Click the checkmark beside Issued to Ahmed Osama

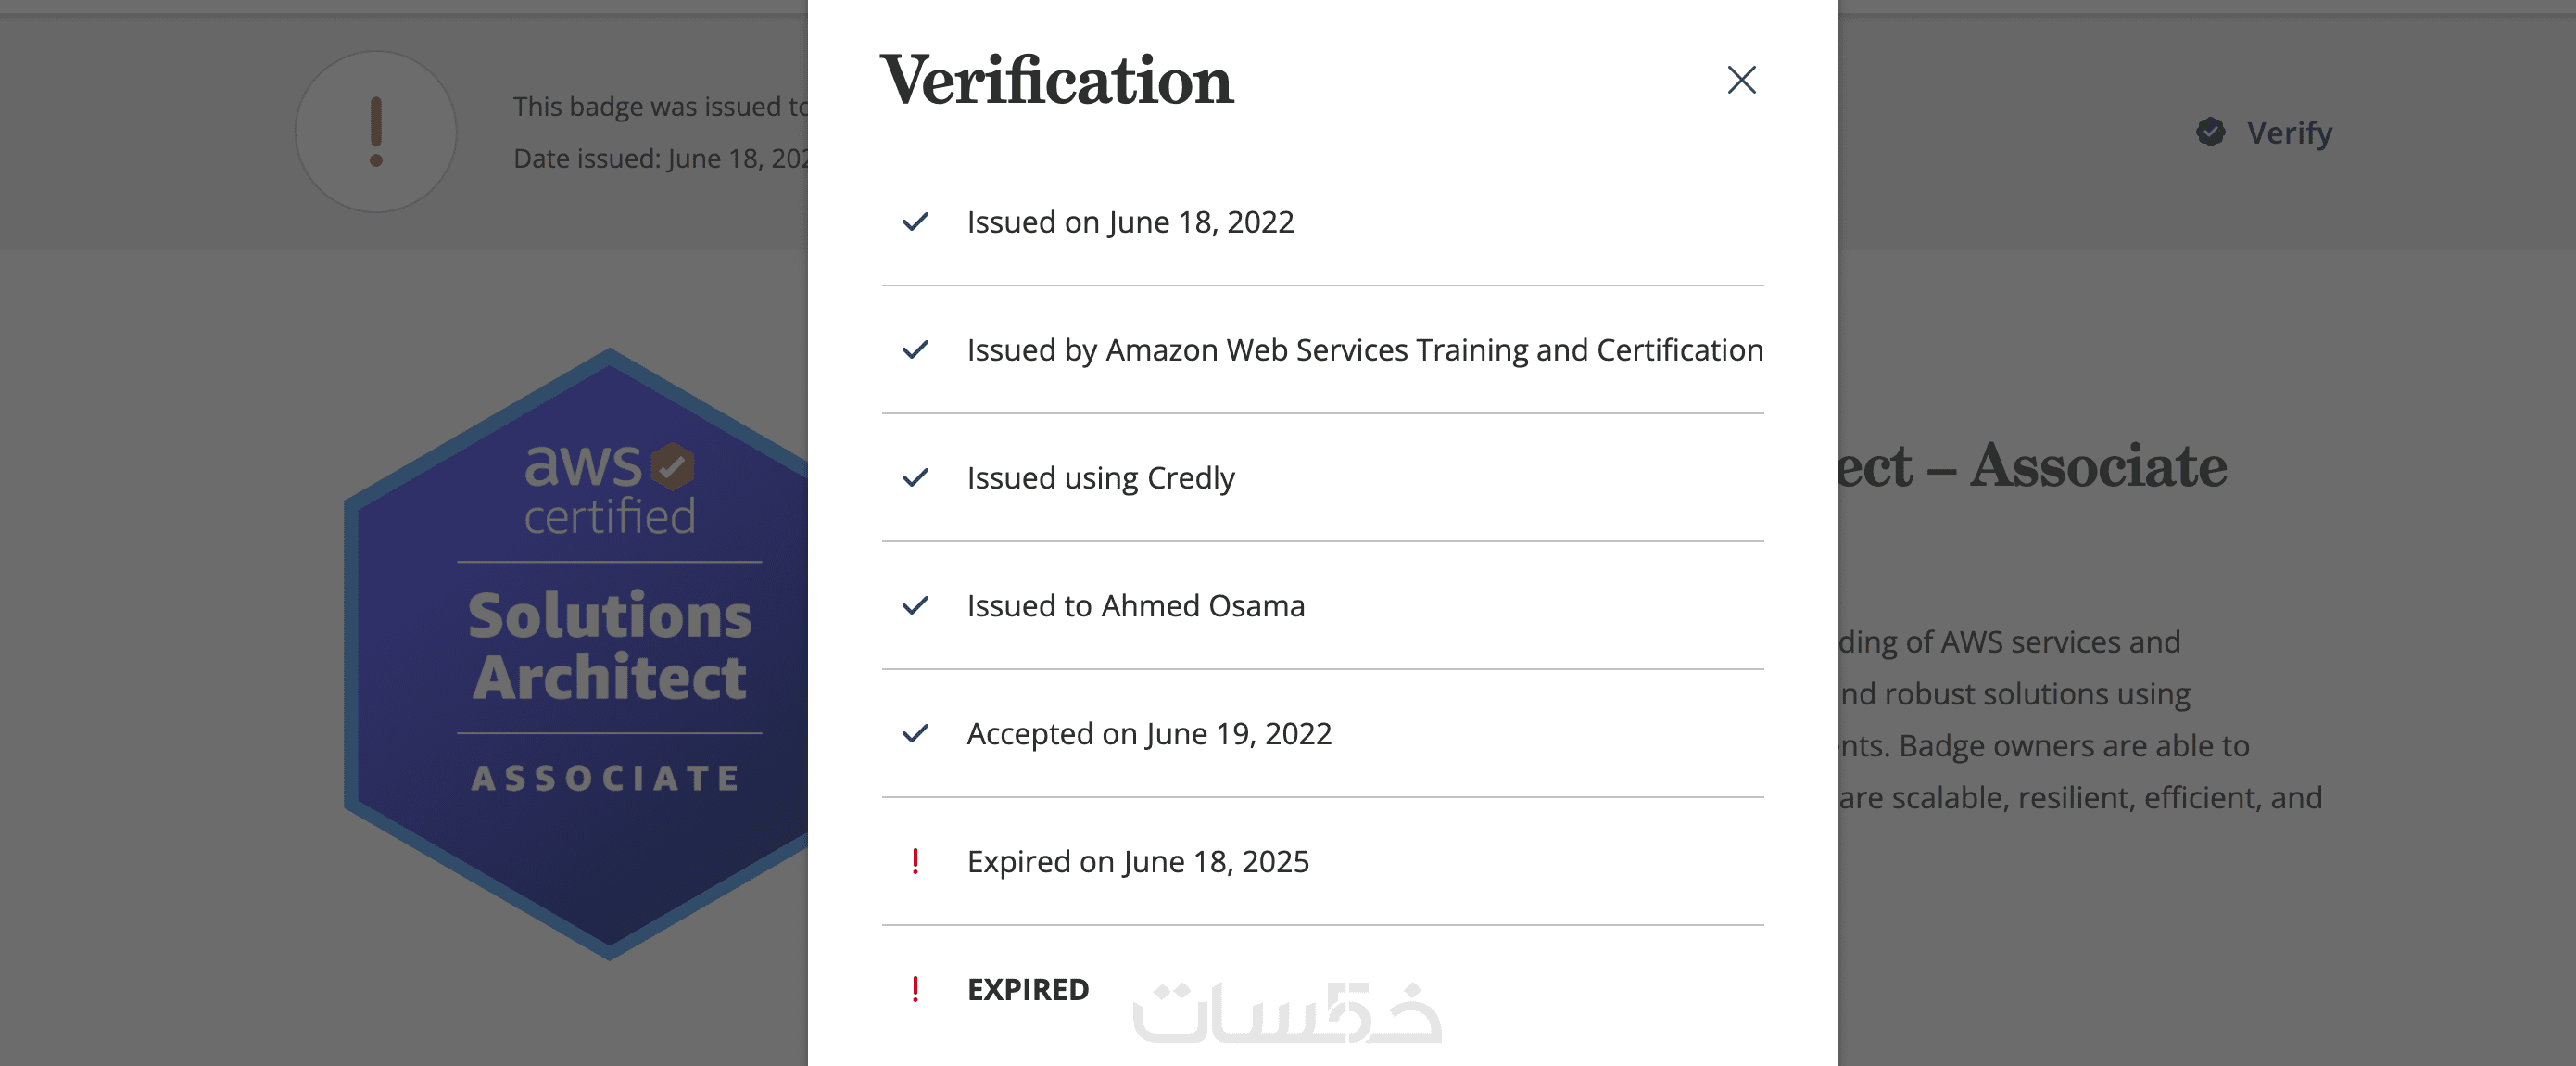click(915, 606)
